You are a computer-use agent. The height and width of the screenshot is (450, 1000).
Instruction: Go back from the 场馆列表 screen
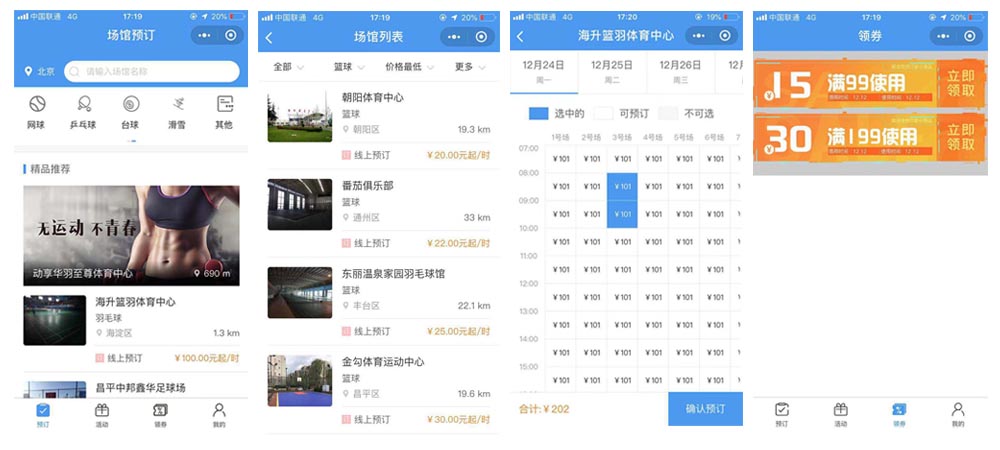pos(268,38)
